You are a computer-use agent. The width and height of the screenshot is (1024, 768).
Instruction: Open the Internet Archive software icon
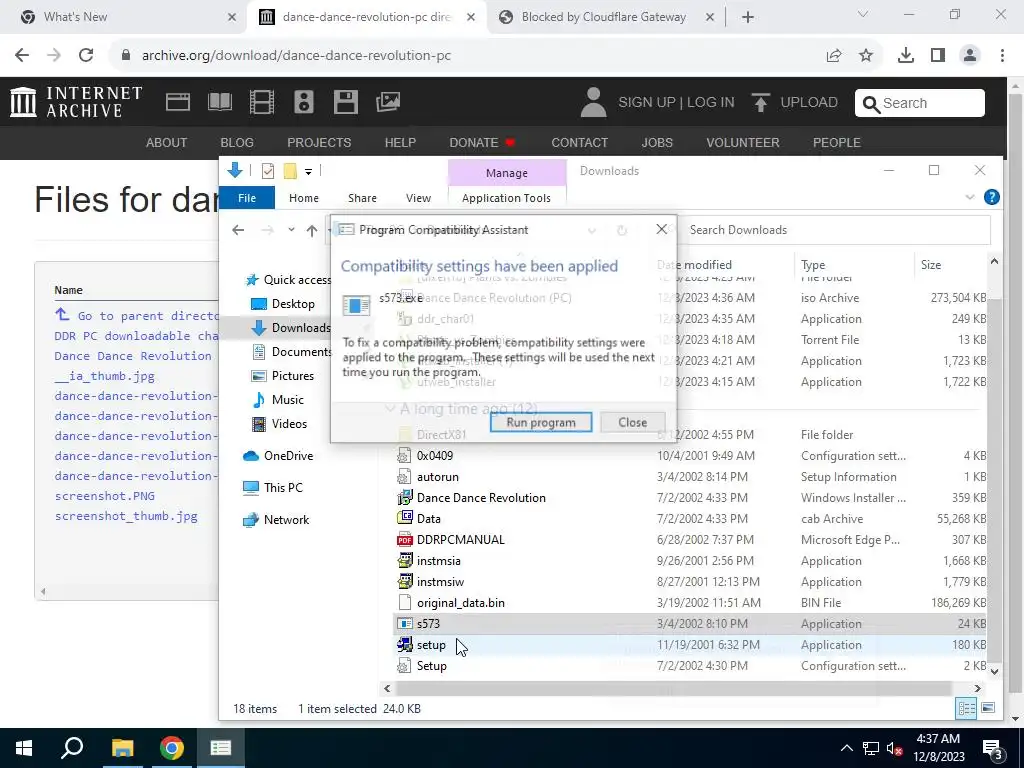pyautogui.click(x=345, y=102)
